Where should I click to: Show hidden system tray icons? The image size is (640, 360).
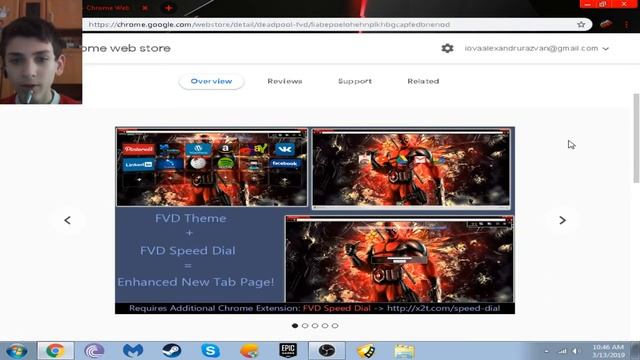pyautogui.click(x=546, y=351)
